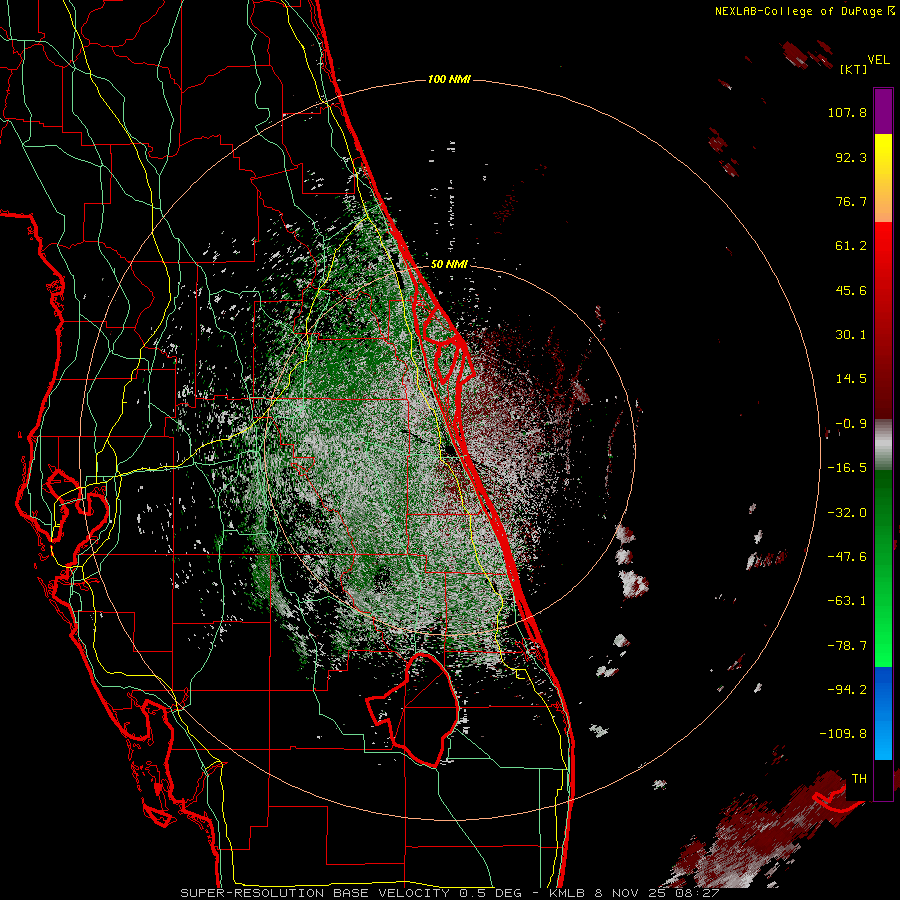Select the 30.1 scale value
The height and width of the screenshot is (900, 900).
tap(851, 335)
